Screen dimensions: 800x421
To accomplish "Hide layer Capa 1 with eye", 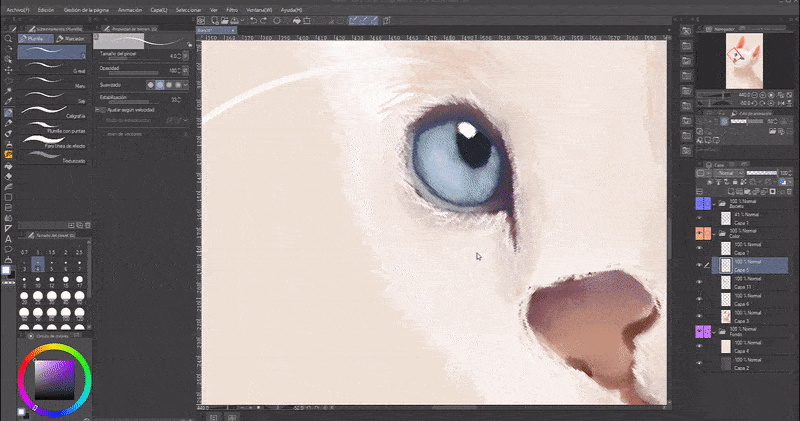I will pos(699,218).
